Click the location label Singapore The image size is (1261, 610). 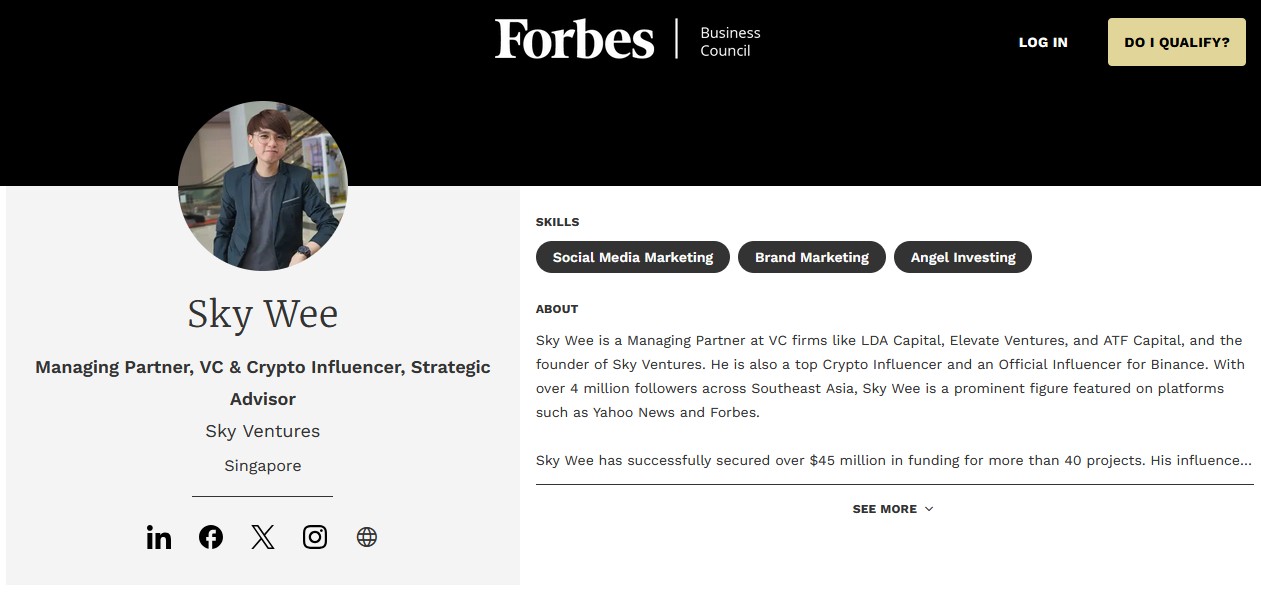pyautogui.click(x=262, y=465)
